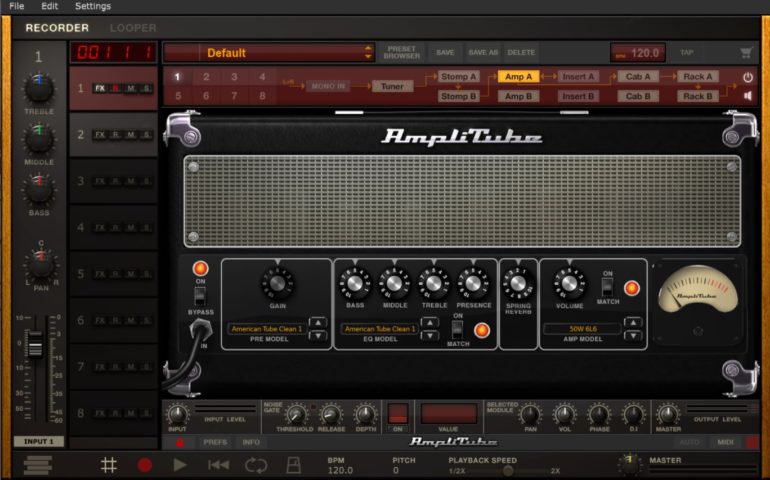Enable the metronome icon
Viewport: 770px width, 480px height.
pyautogui.click(x=295, y=465)
